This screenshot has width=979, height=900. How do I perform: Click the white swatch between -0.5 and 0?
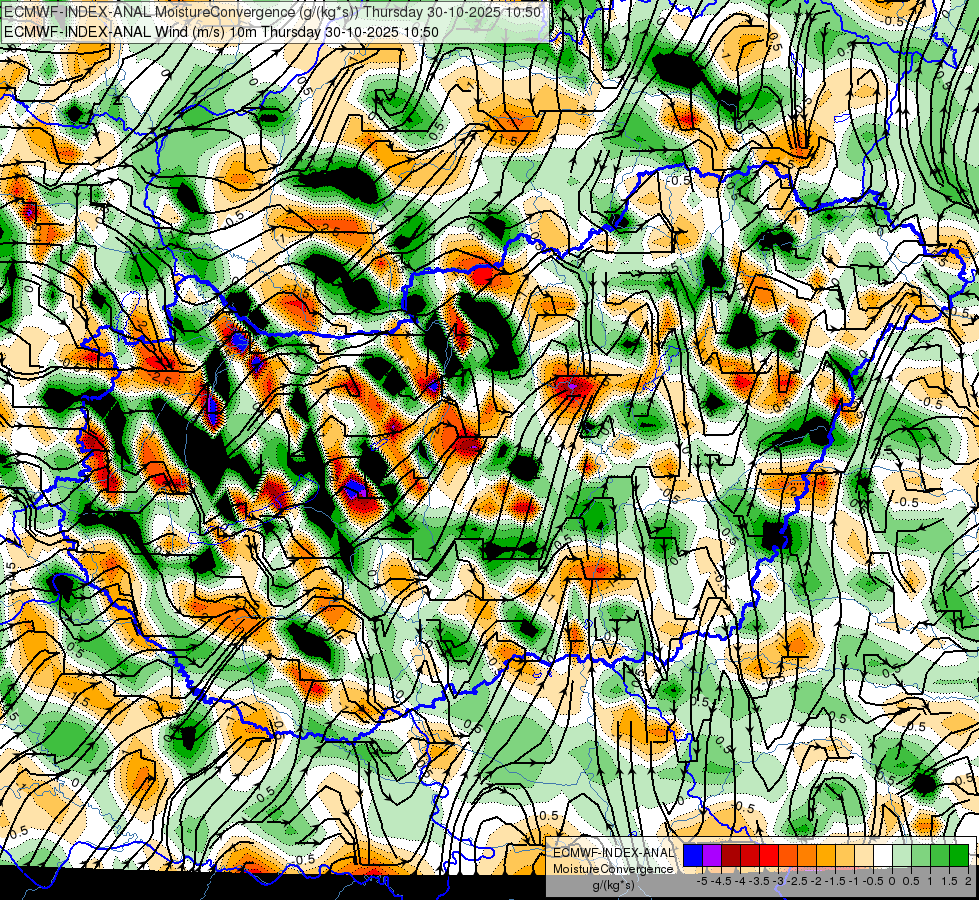pos(883,856)
